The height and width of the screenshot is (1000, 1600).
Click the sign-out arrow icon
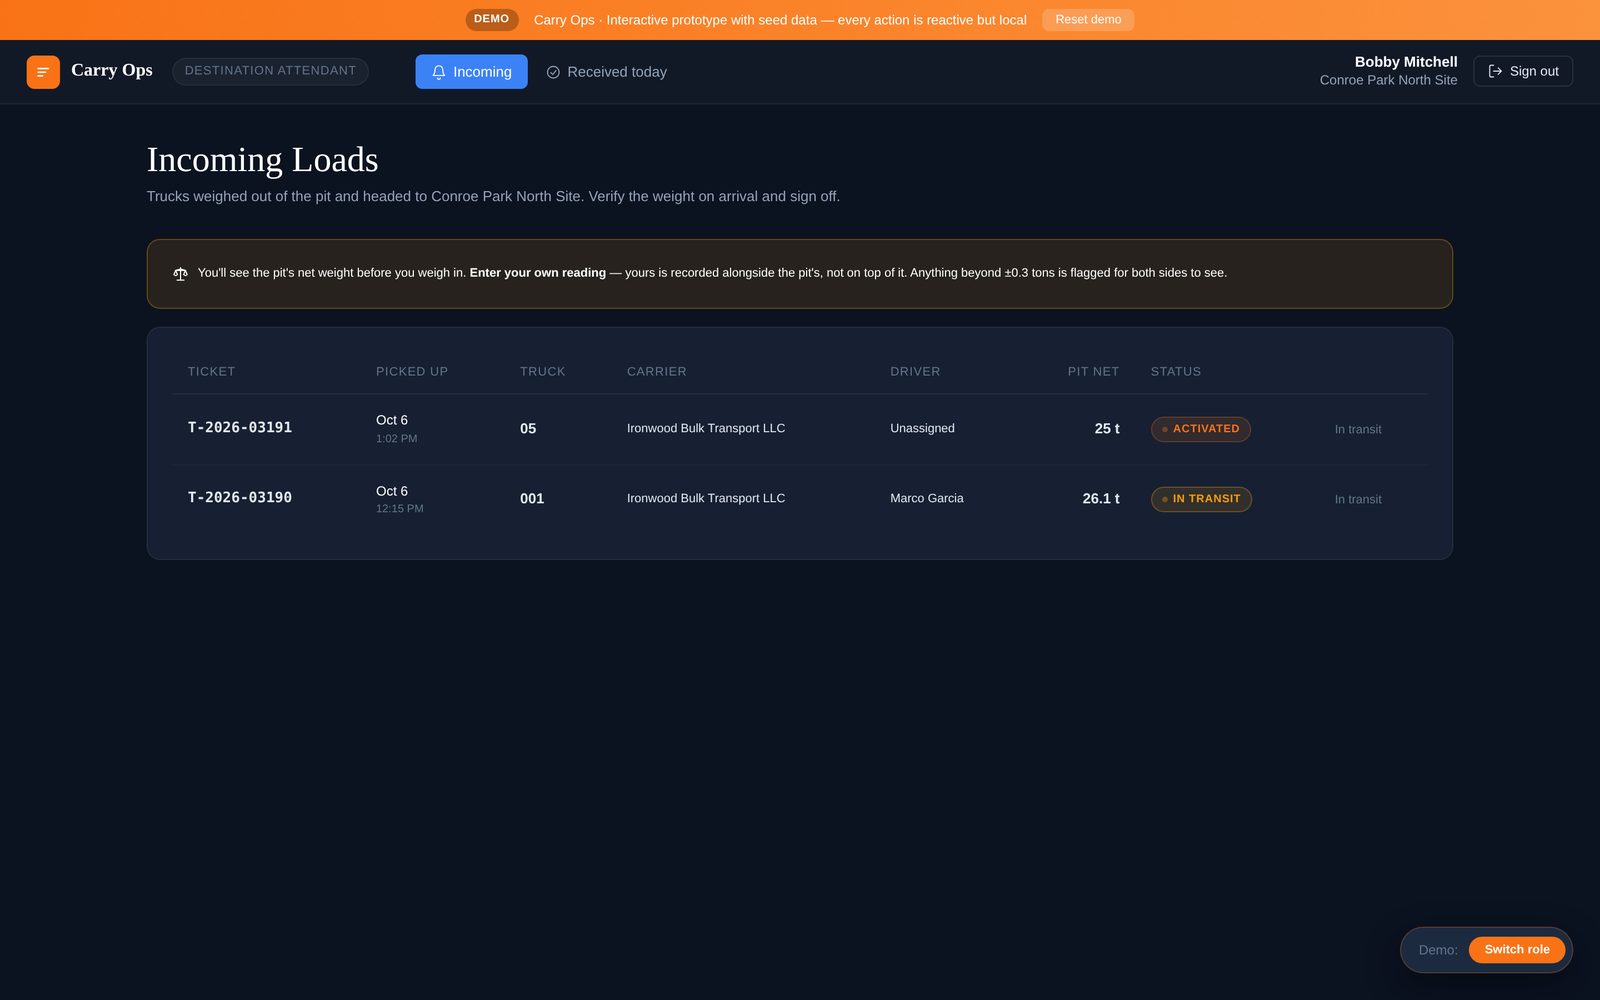click(x=1495, y=71)
